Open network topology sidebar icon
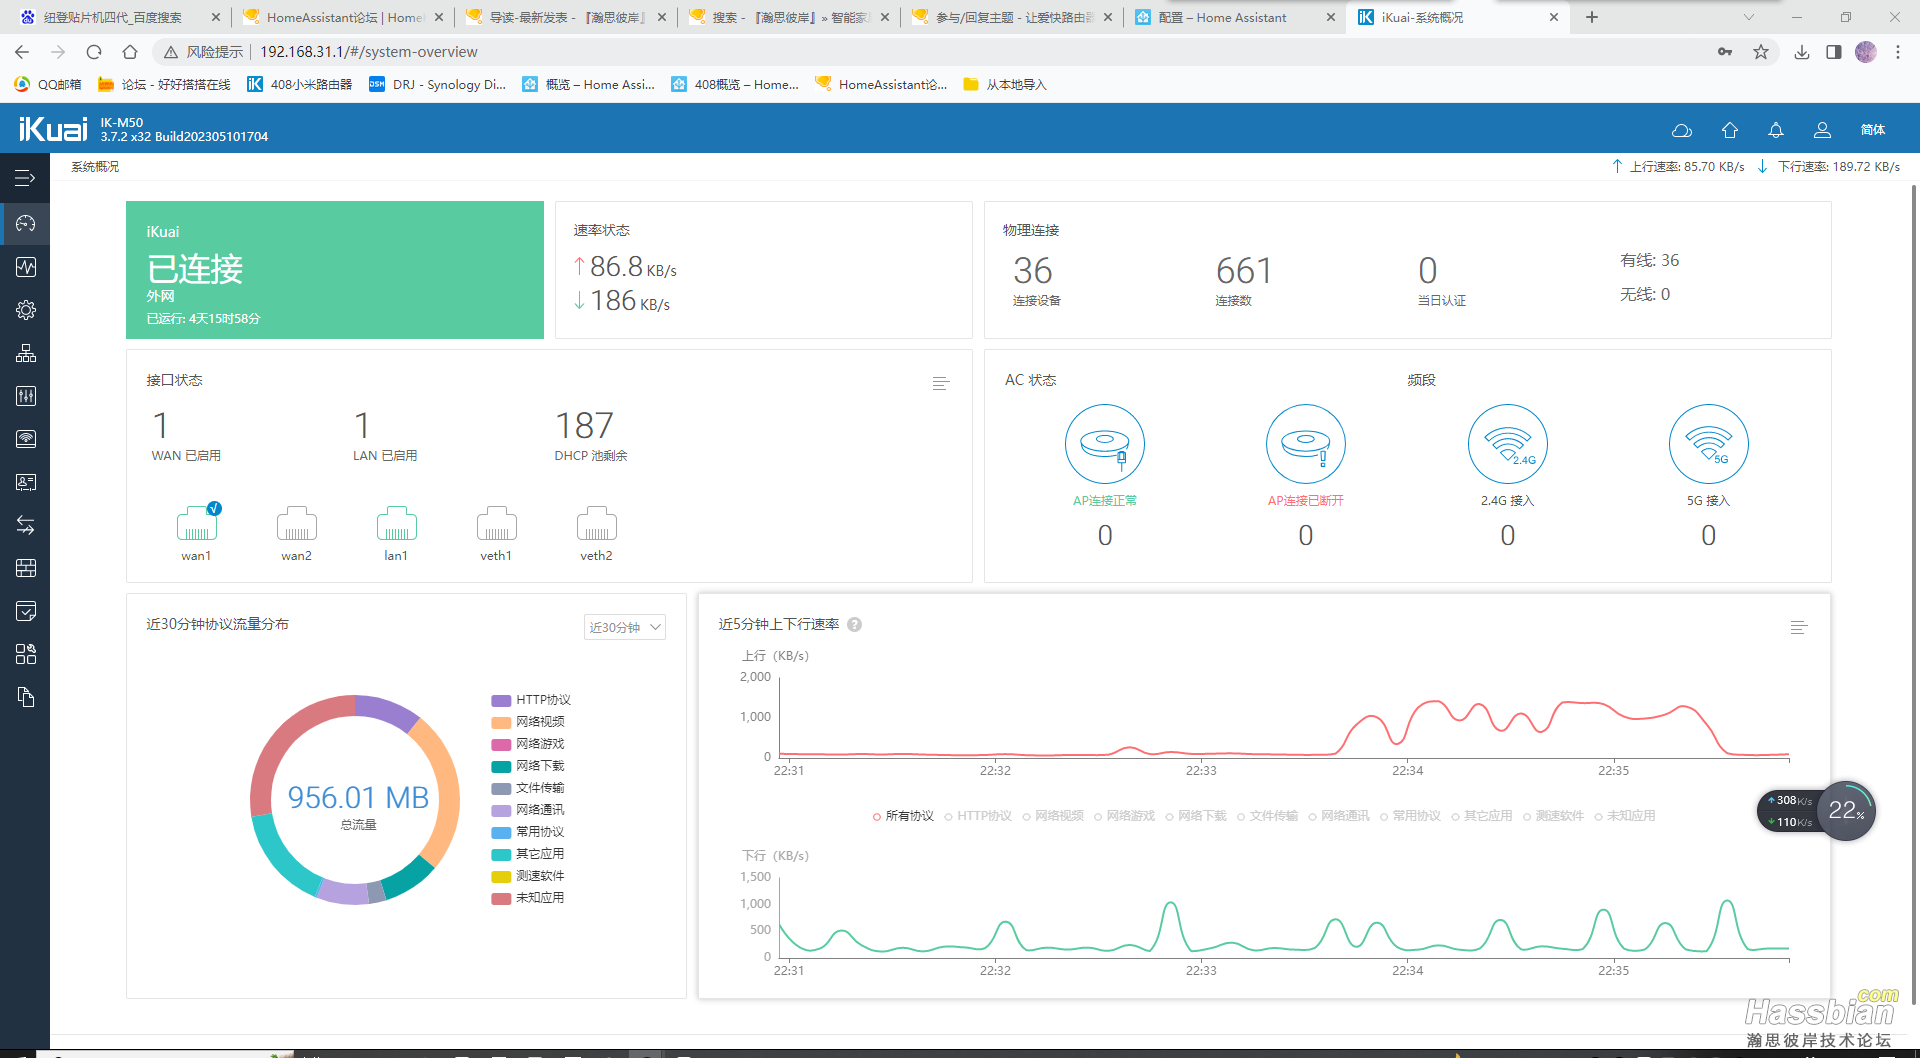The image size is (1920, 1058). [x=25, y=353]
